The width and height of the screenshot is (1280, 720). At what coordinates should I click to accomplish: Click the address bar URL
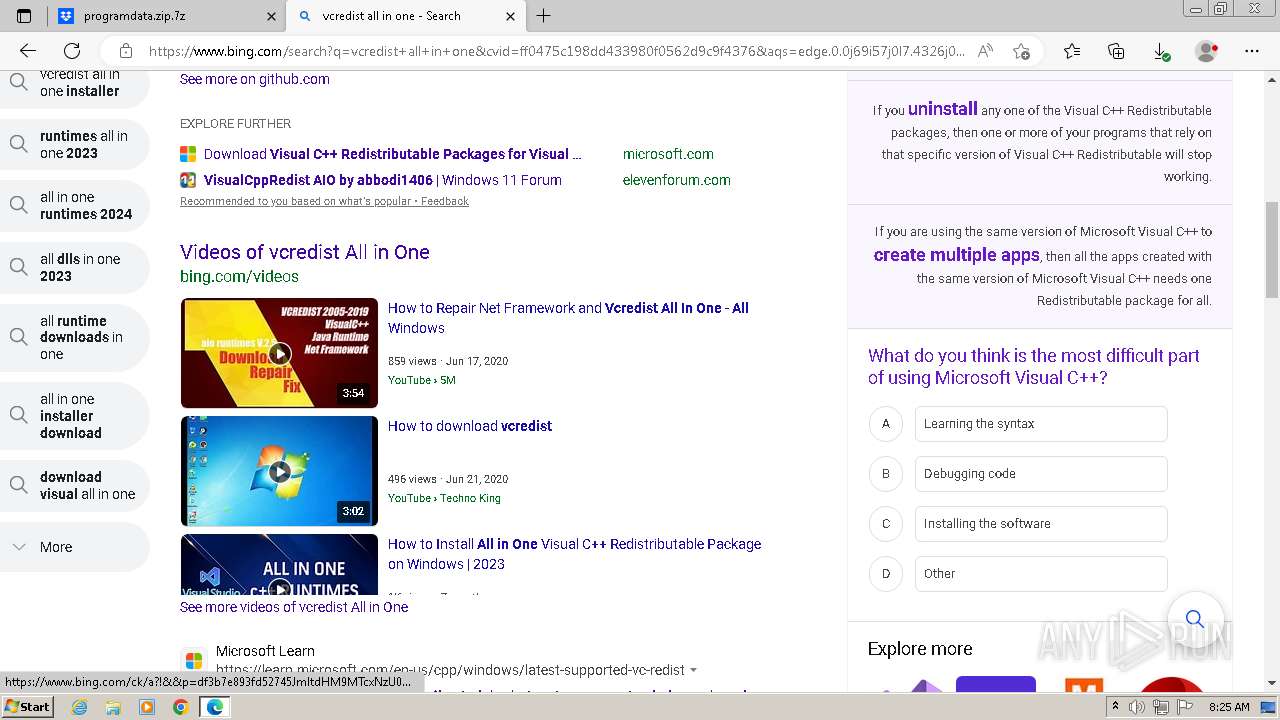coord(556,51)
